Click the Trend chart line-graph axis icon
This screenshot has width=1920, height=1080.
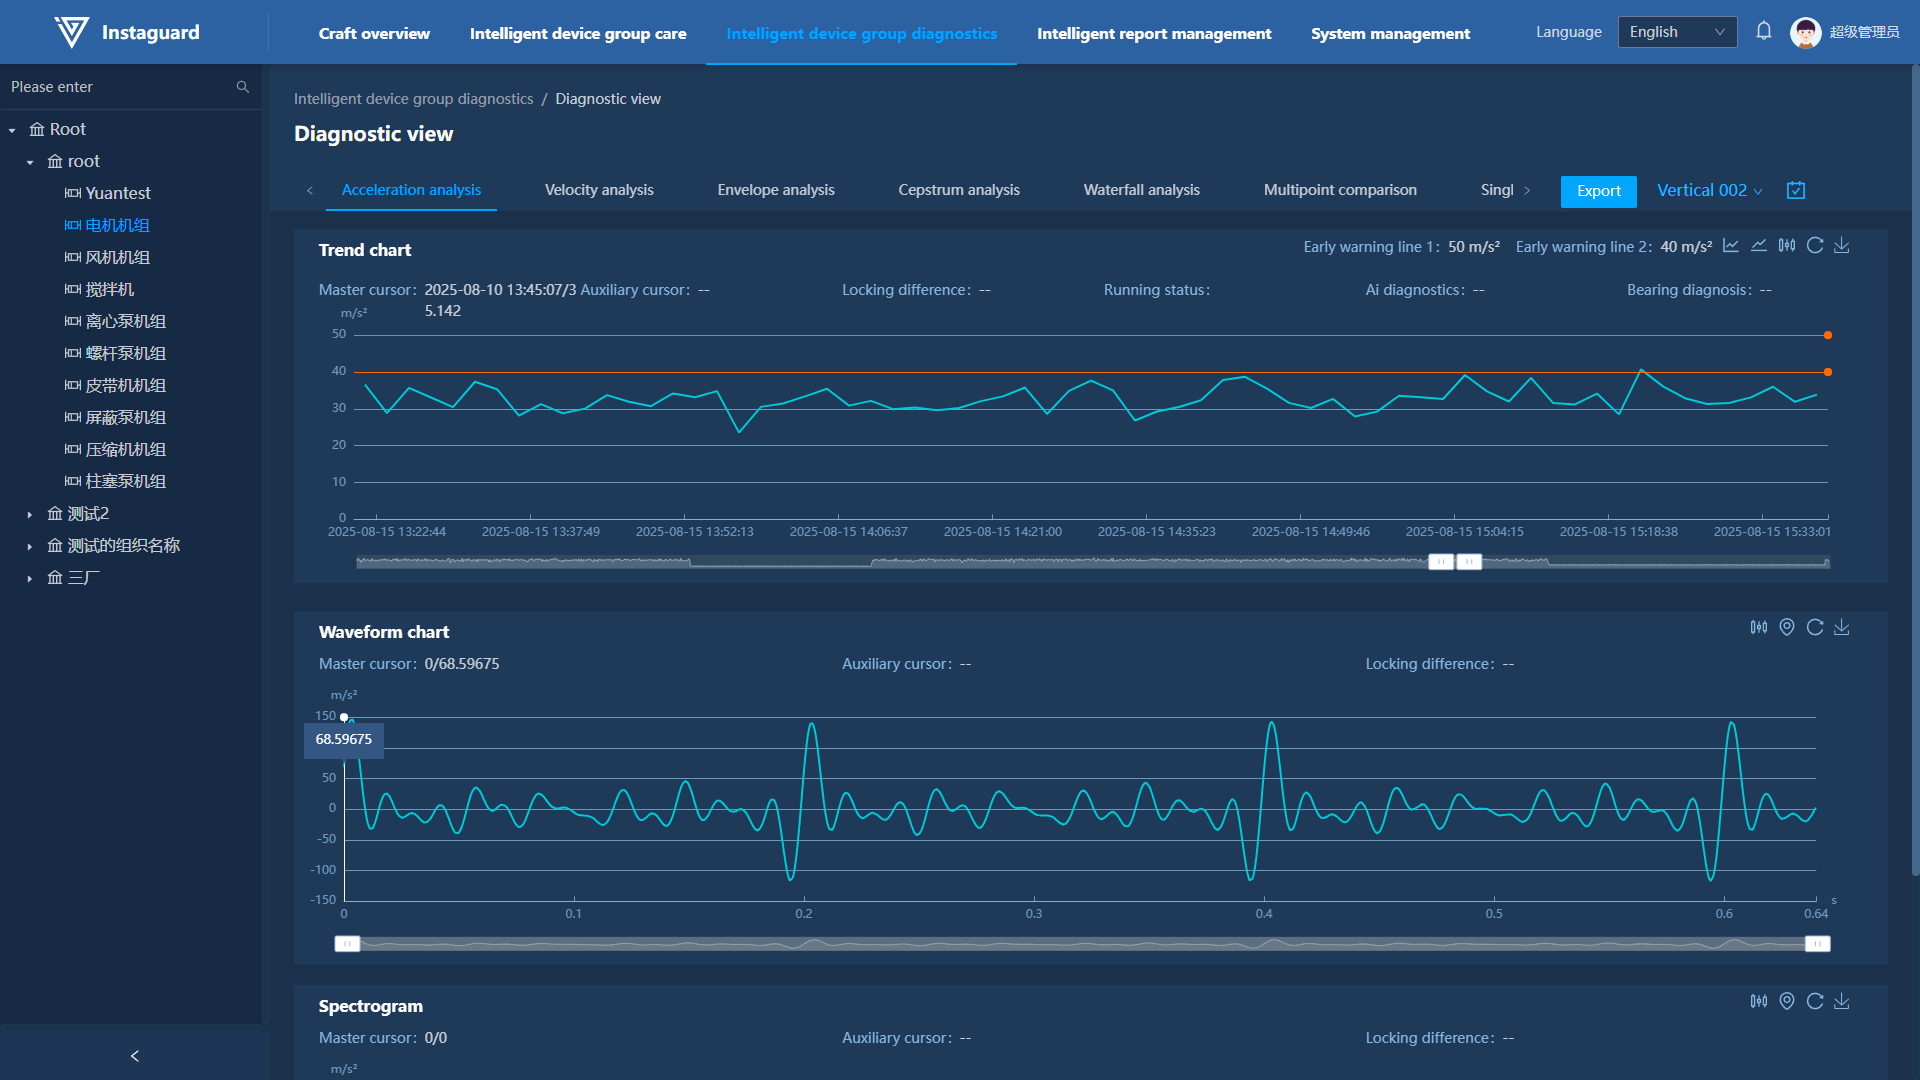(1731, 246)
